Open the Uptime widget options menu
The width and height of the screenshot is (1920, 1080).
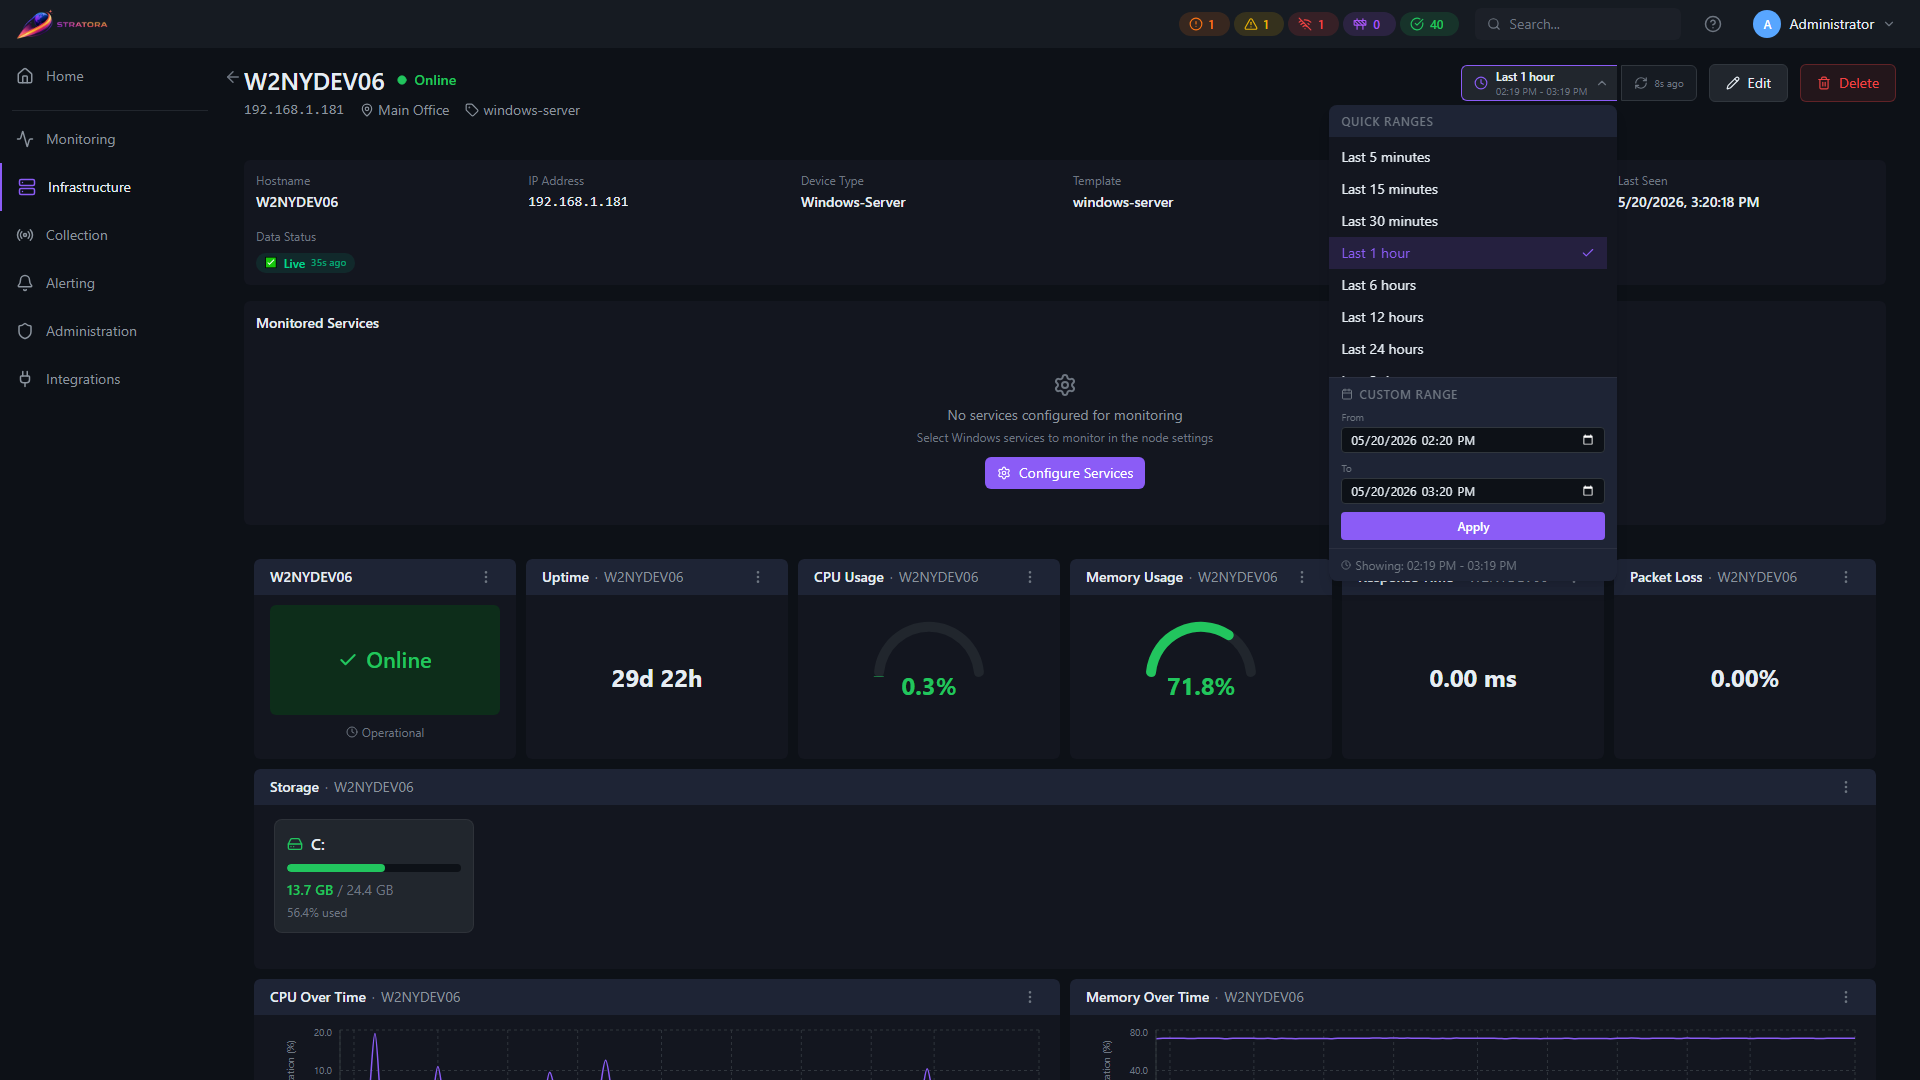coord(758,577)
